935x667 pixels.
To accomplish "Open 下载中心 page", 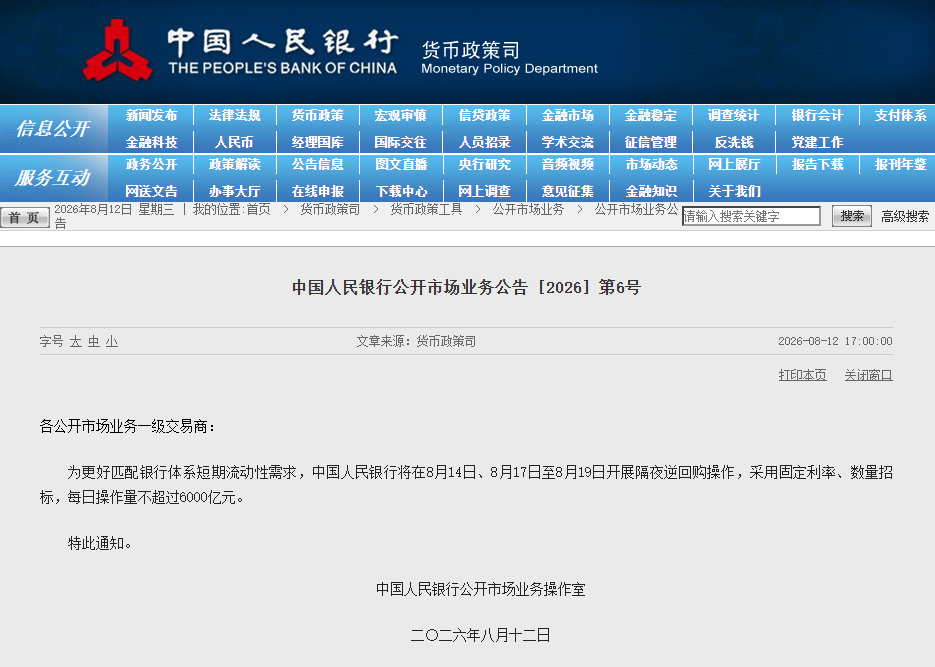I will point(401,191).
